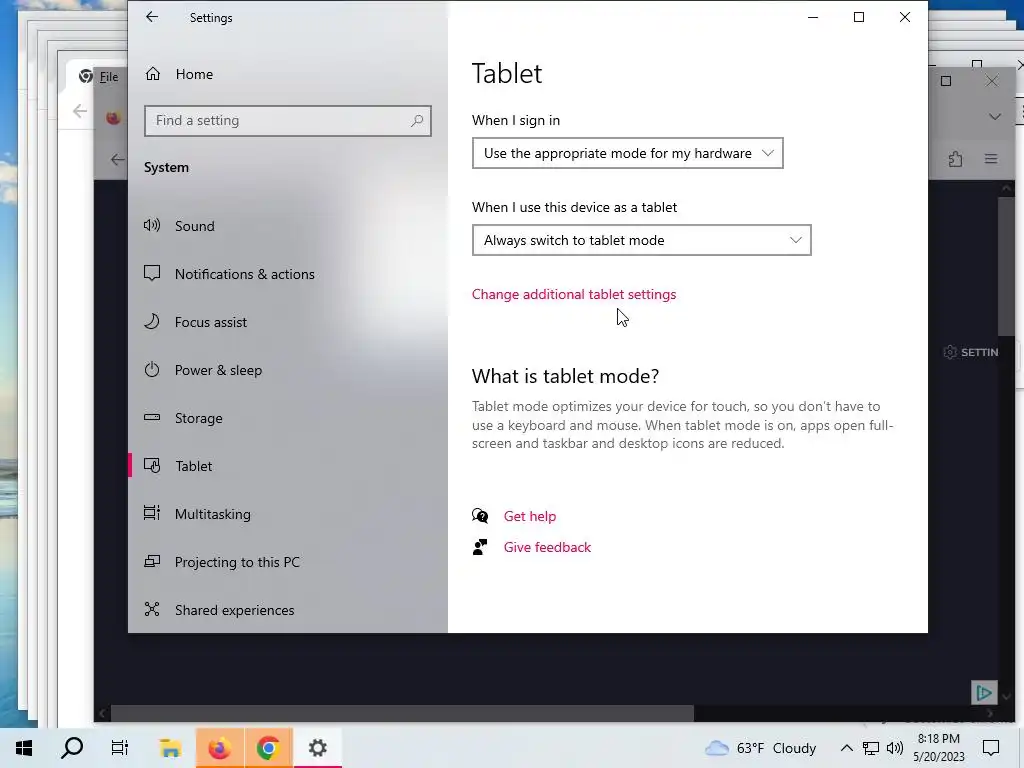Click the Projecting to this PC icon
The height and width of the screenshot is (768, 1024).
(x=152, y=561)
